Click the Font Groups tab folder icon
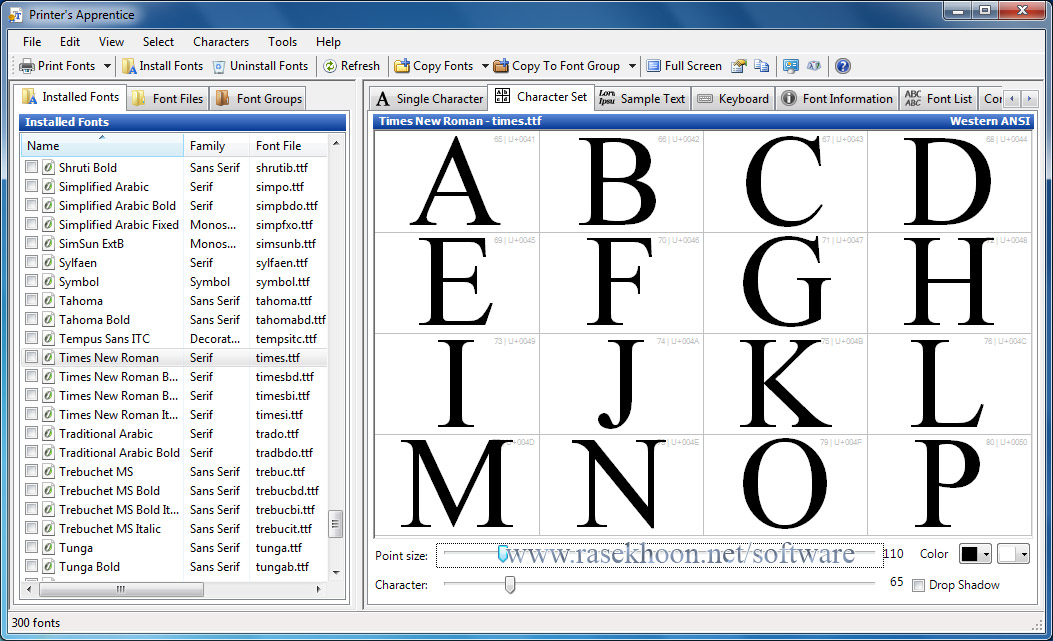 222,99
